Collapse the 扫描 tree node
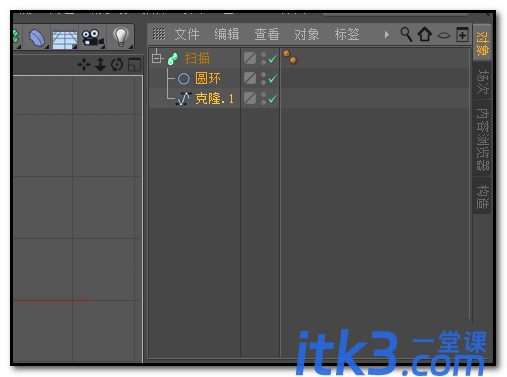 [x=156, y=59]
